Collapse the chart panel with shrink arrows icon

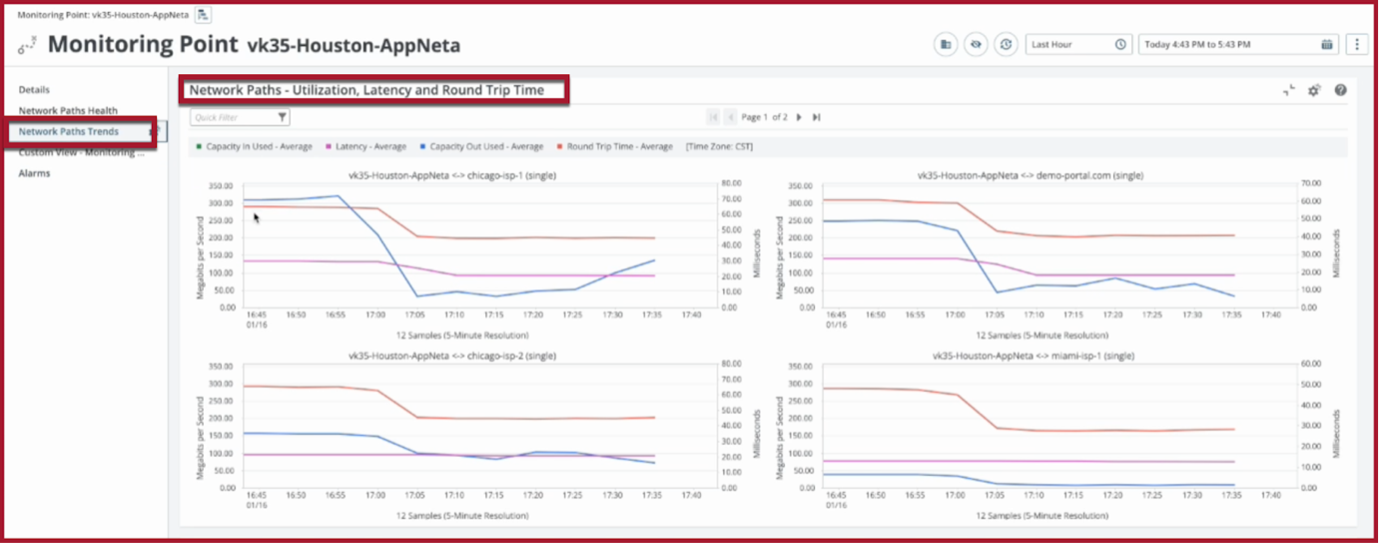coord(1289,90)
